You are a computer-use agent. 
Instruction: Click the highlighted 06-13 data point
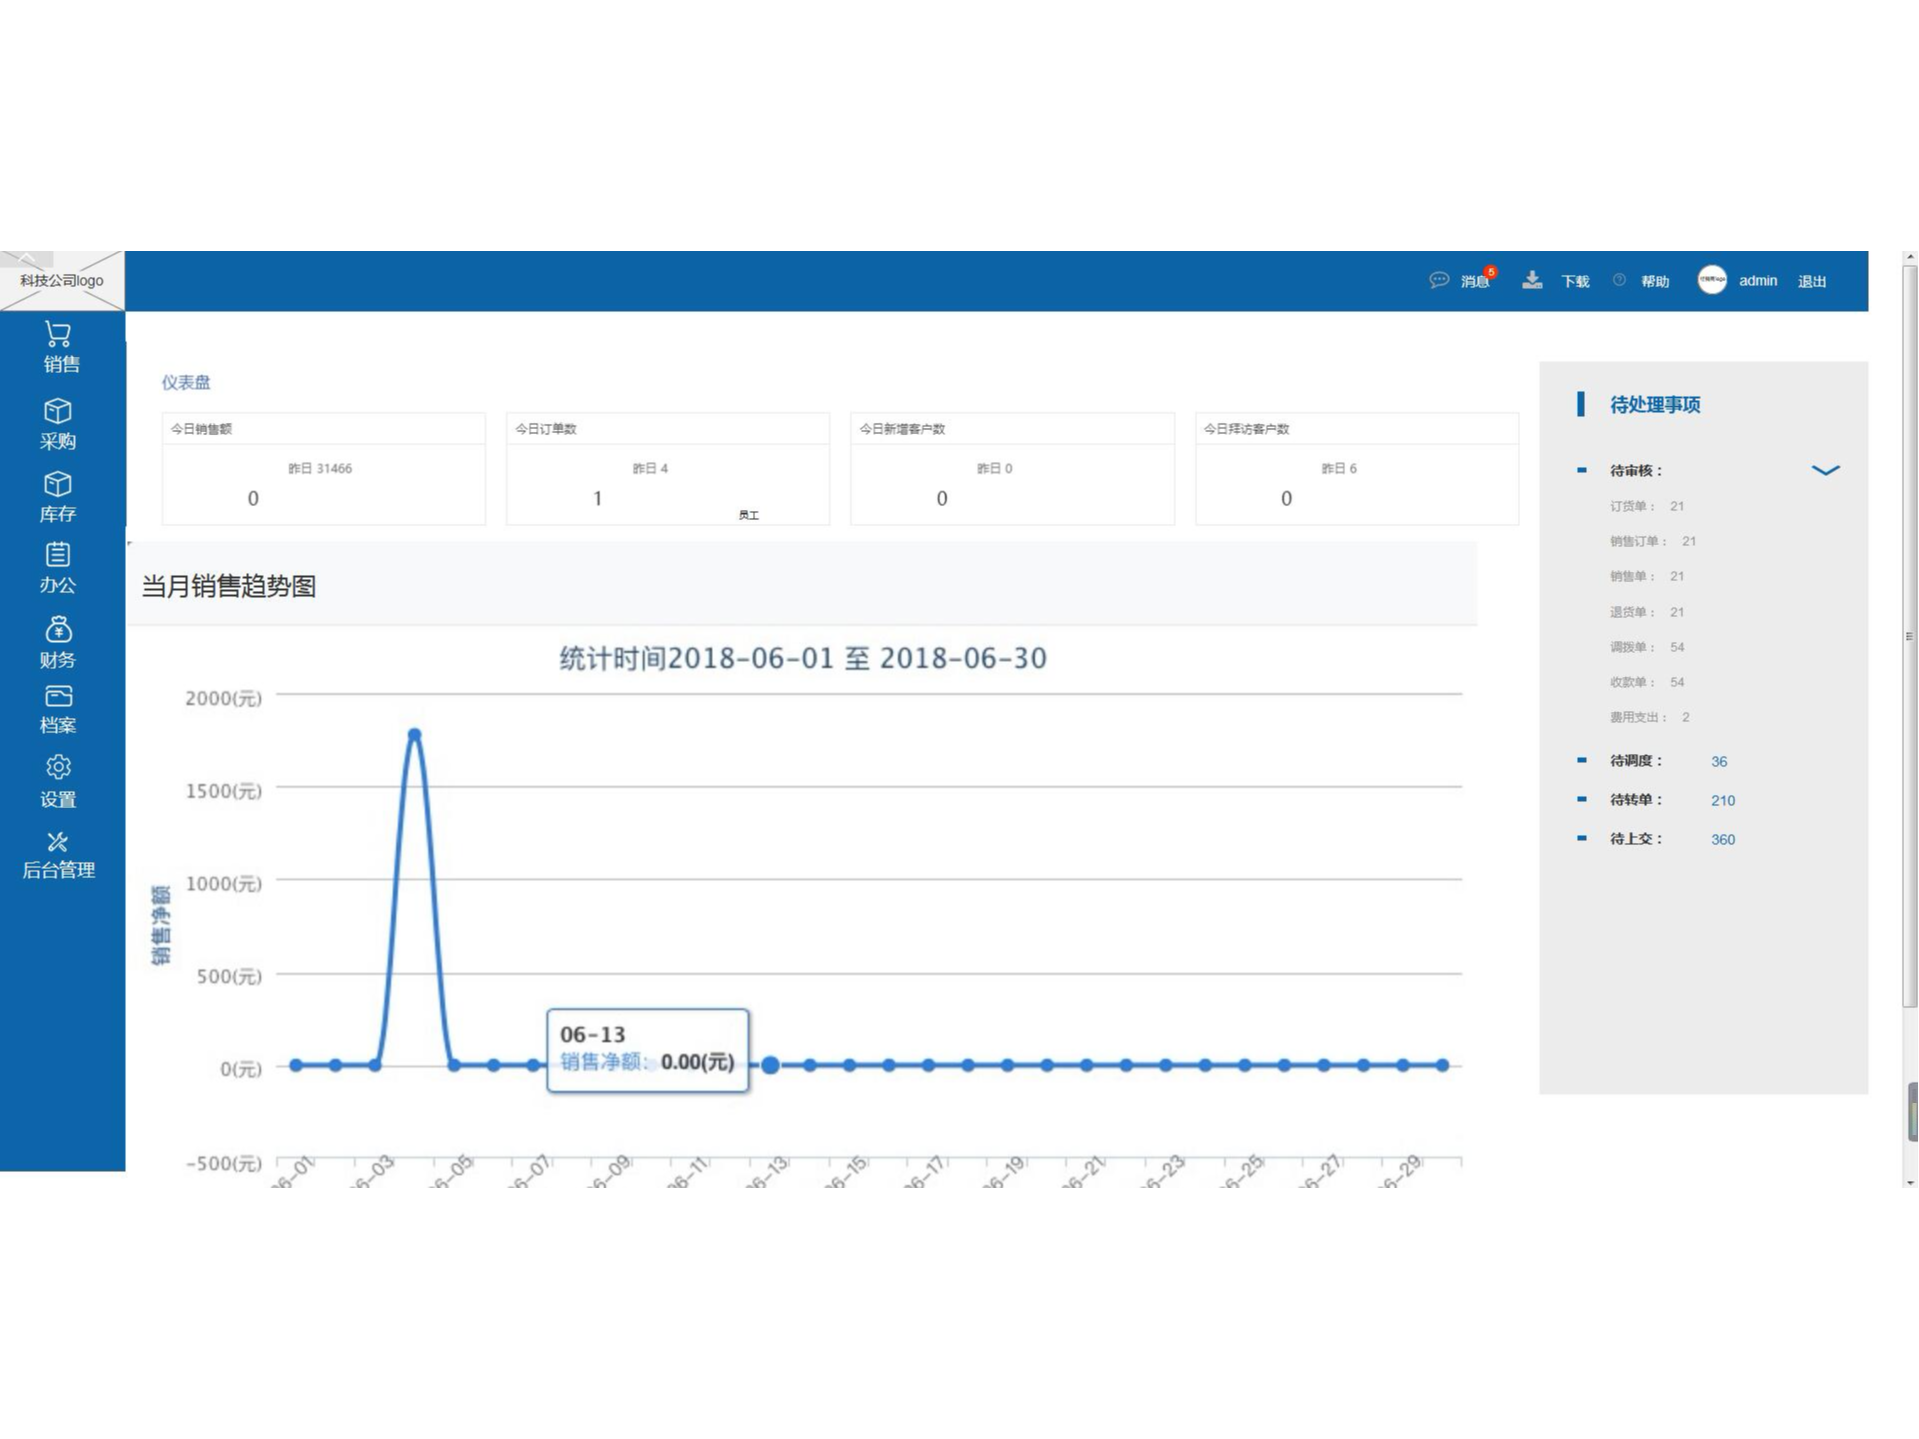click(x=770, y=1065)
